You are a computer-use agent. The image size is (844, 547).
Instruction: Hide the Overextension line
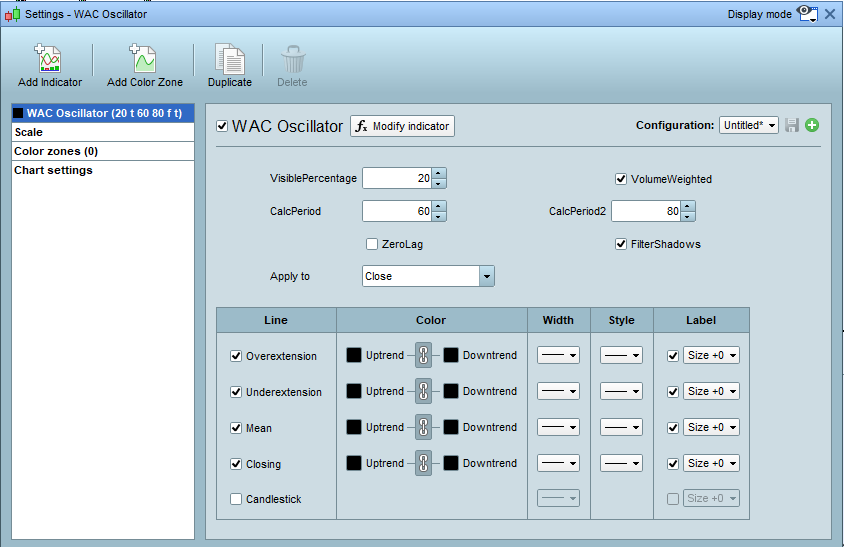point(236,356)
